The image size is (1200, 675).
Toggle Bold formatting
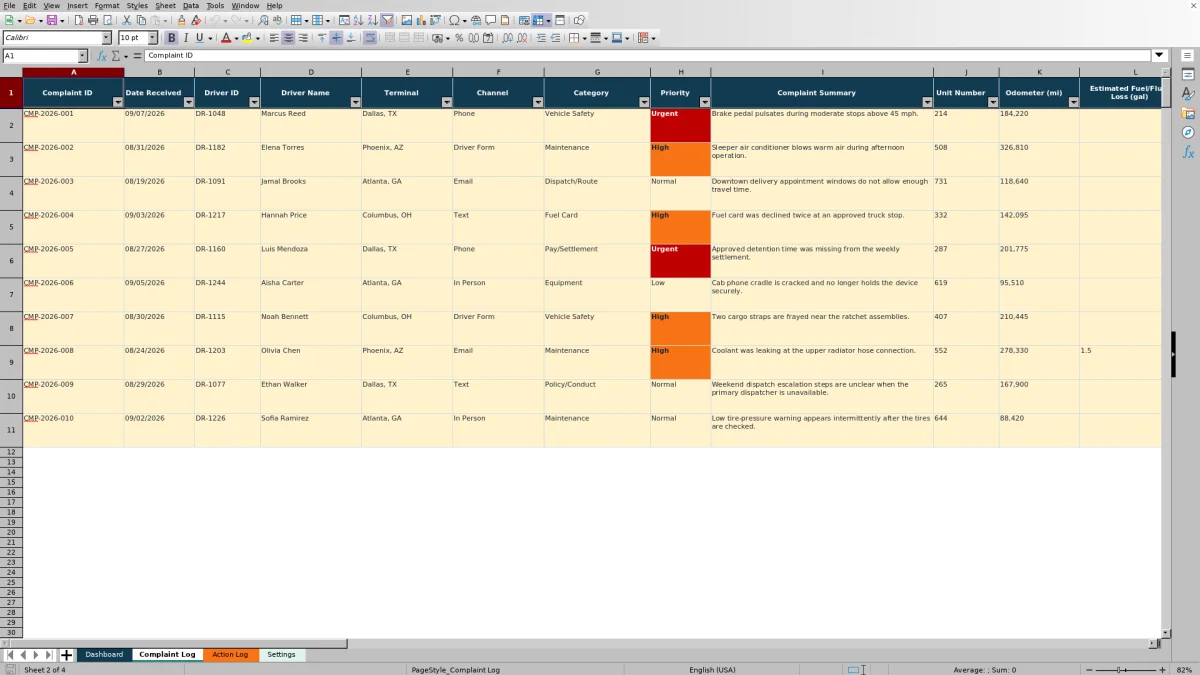pos(171,38)
